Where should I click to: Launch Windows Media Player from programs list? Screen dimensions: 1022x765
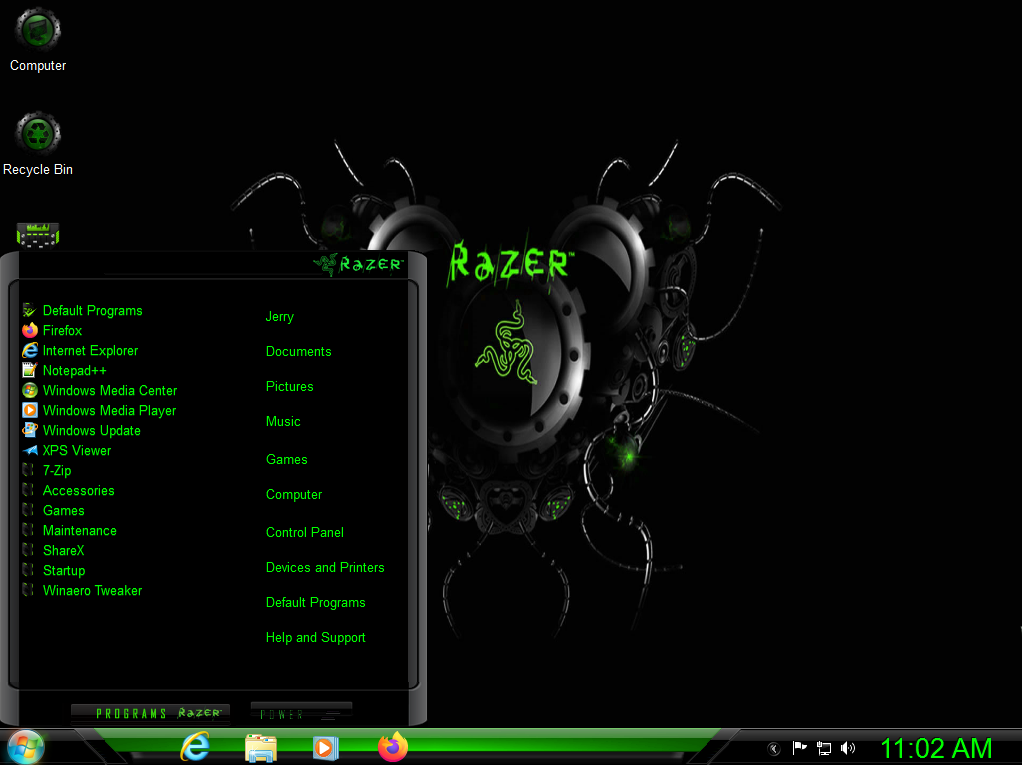click(99, 411)
